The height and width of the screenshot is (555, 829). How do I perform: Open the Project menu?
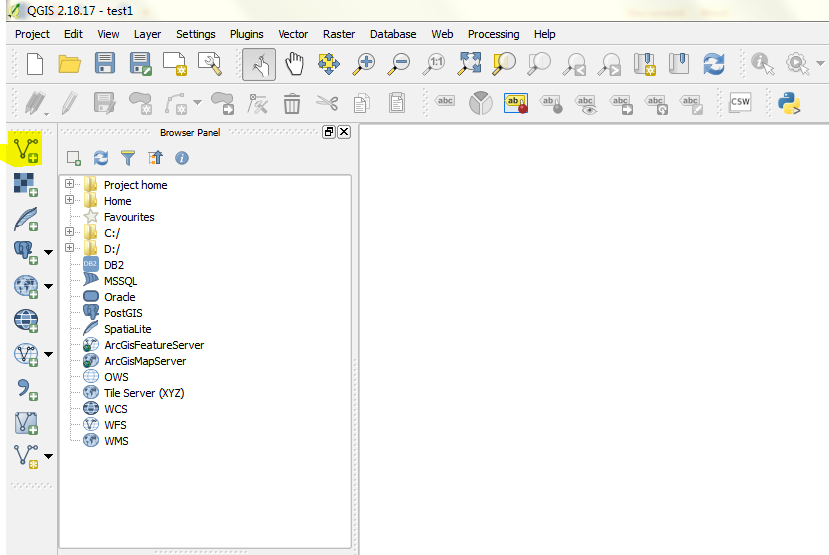[32, 34]
